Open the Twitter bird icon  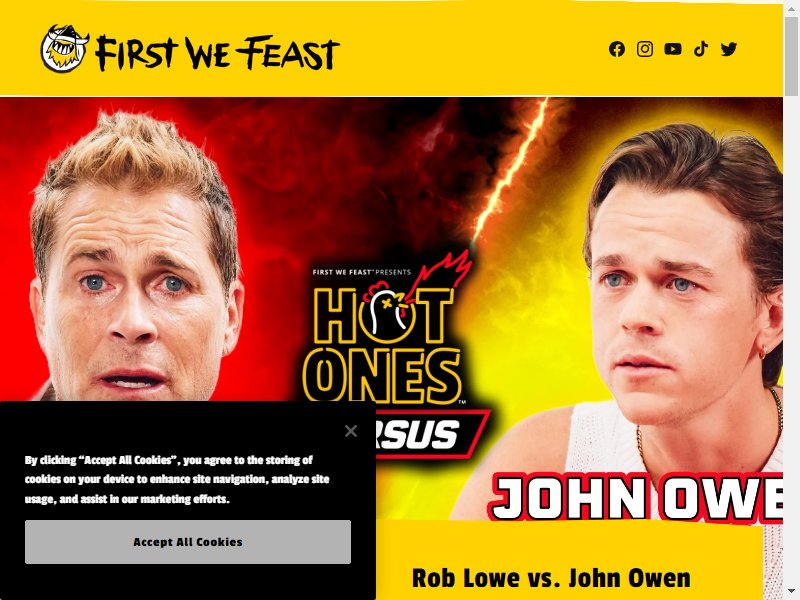point(729,49)
